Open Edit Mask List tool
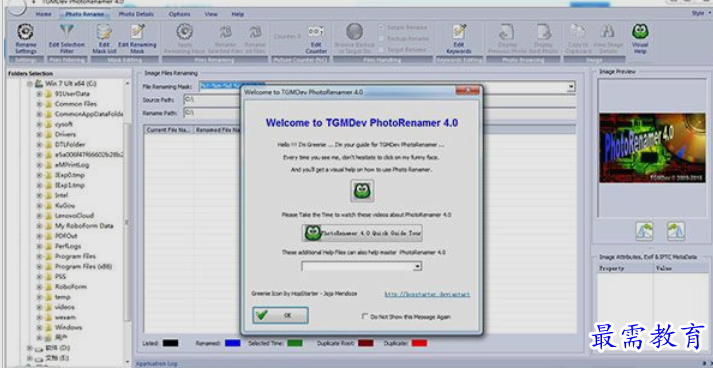 point(104,32)
